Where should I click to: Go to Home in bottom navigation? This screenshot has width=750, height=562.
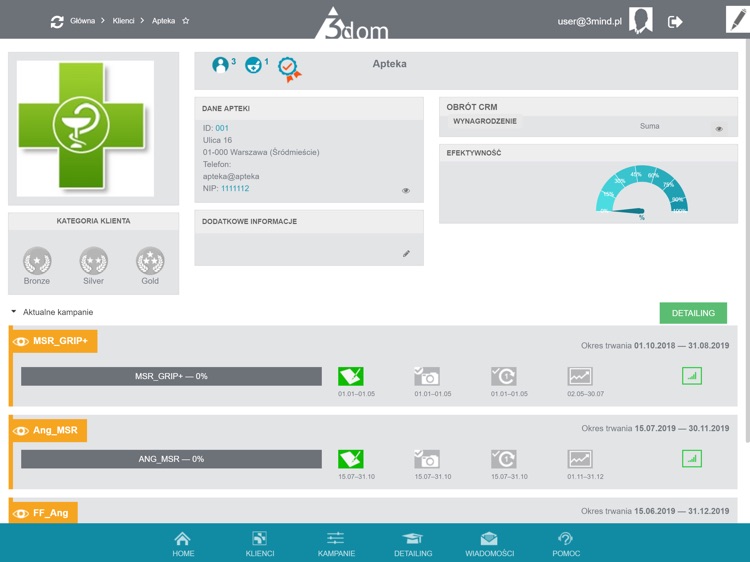(x=183, y=544)
